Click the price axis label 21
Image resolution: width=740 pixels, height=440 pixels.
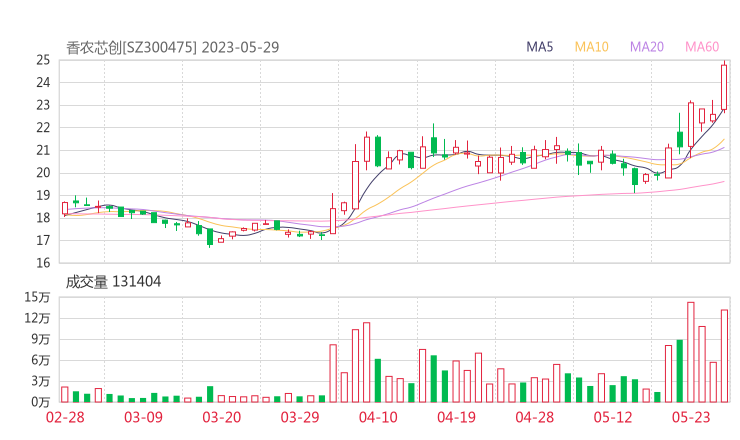point(43,151)
